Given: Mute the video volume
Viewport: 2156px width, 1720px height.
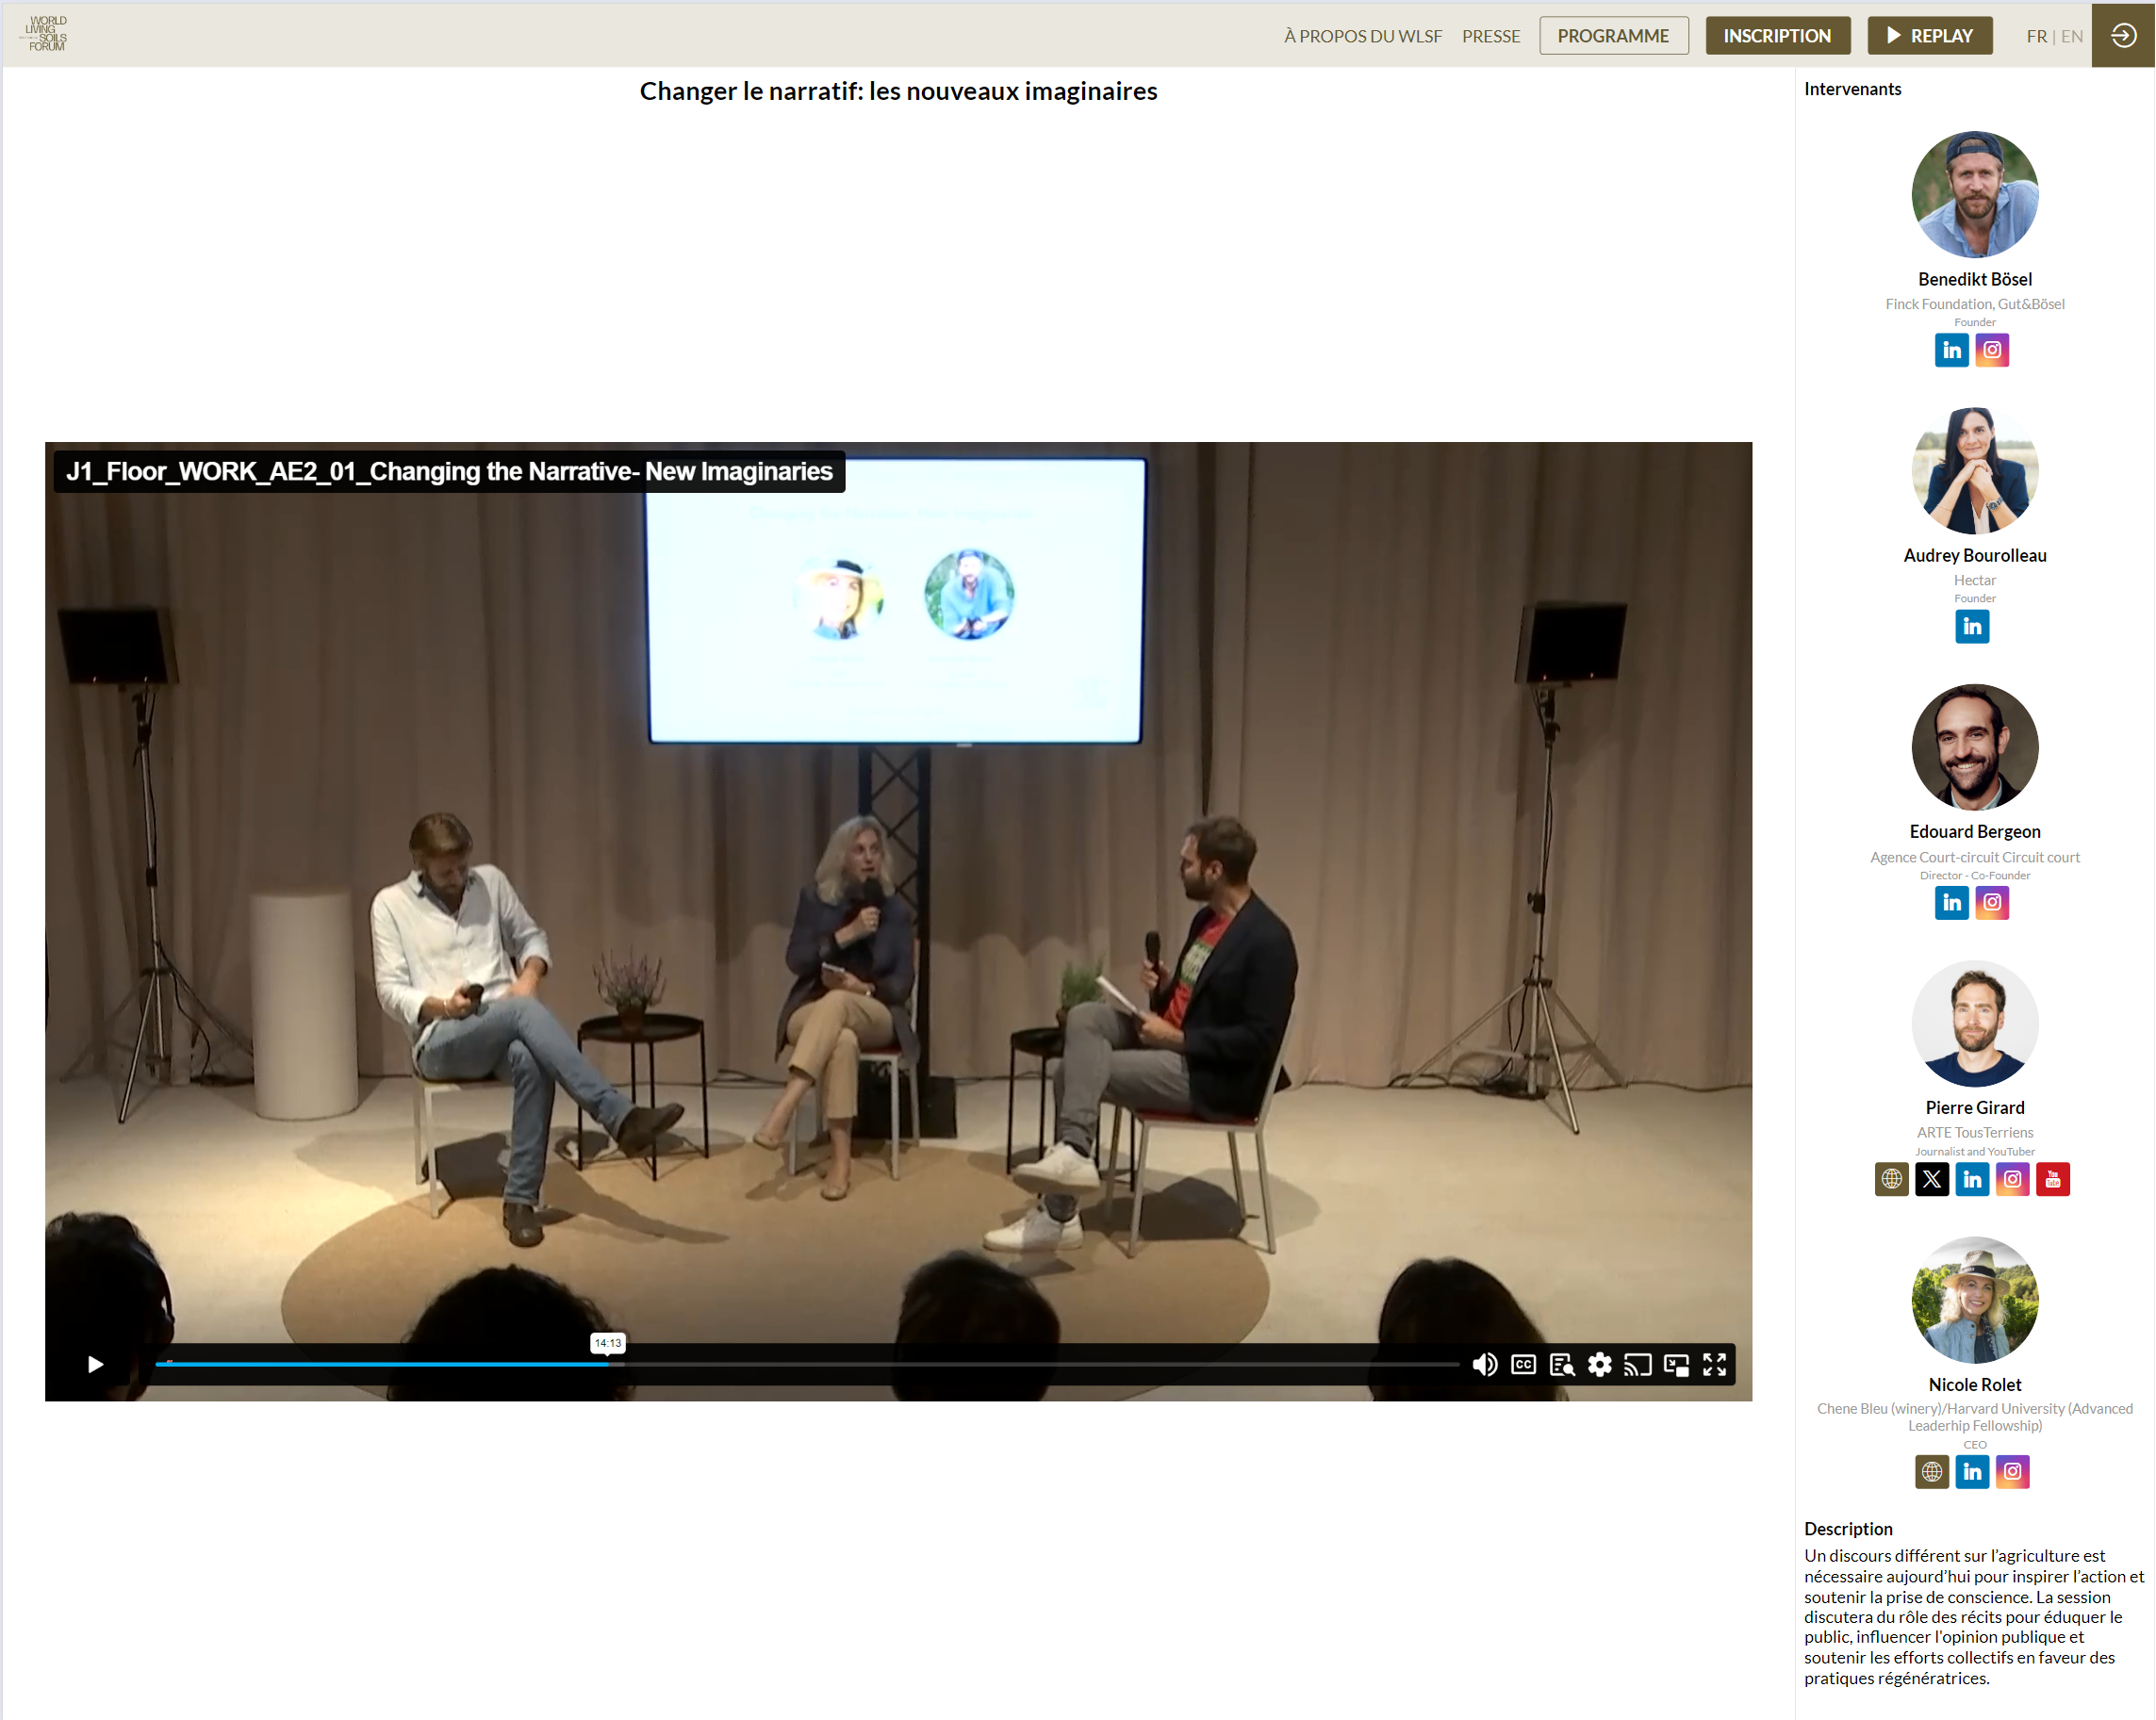Looking at the screenshot, I should 1485,1365.
